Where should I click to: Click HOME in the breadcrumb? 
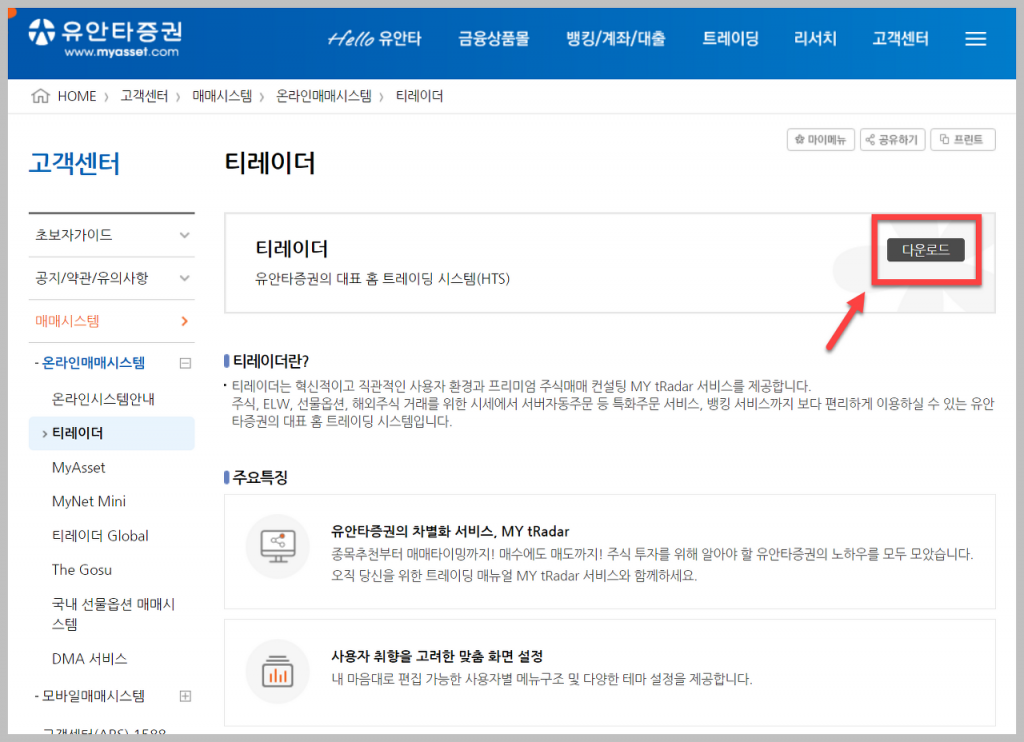(x=76, y=96)
